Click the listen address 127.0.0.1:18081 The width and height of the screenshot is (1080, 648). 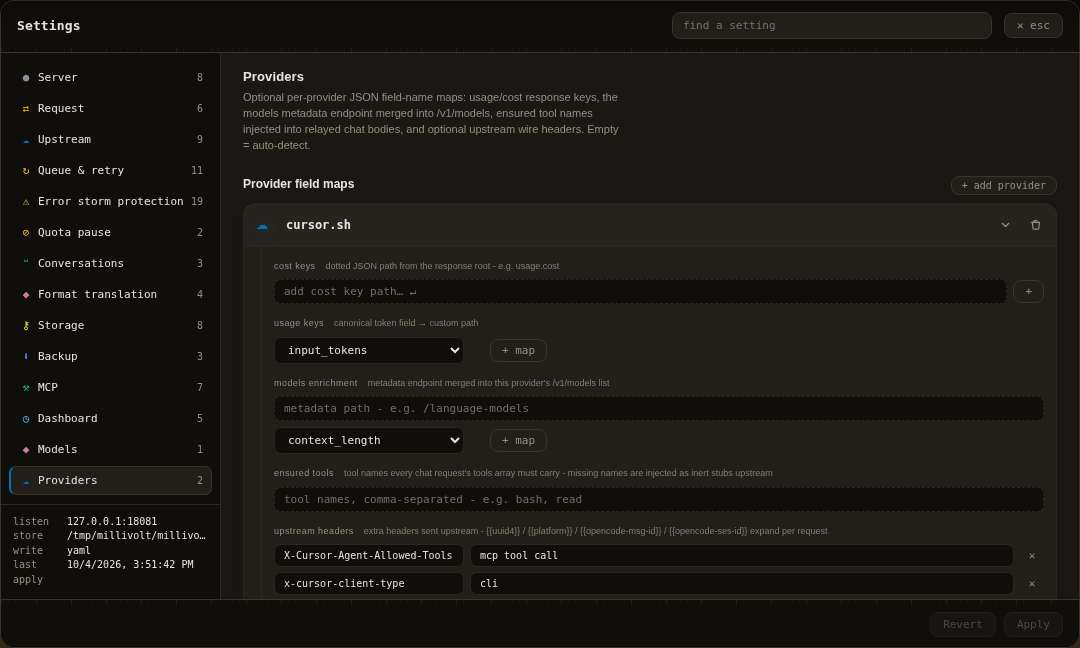click(x=112, y=521)
